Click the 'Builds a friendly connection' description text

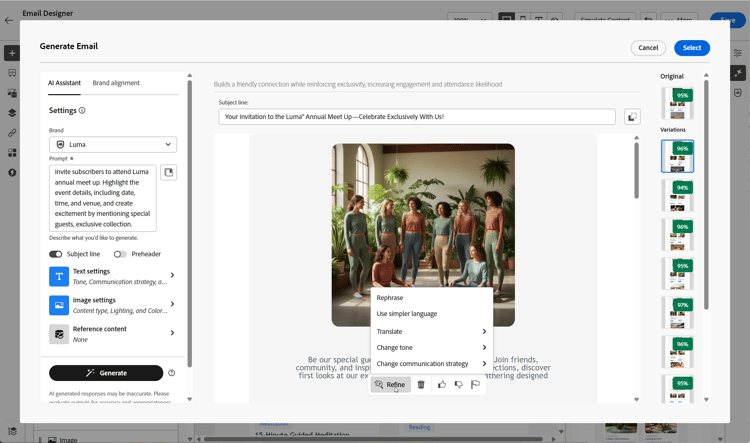(x=358, y=84)
